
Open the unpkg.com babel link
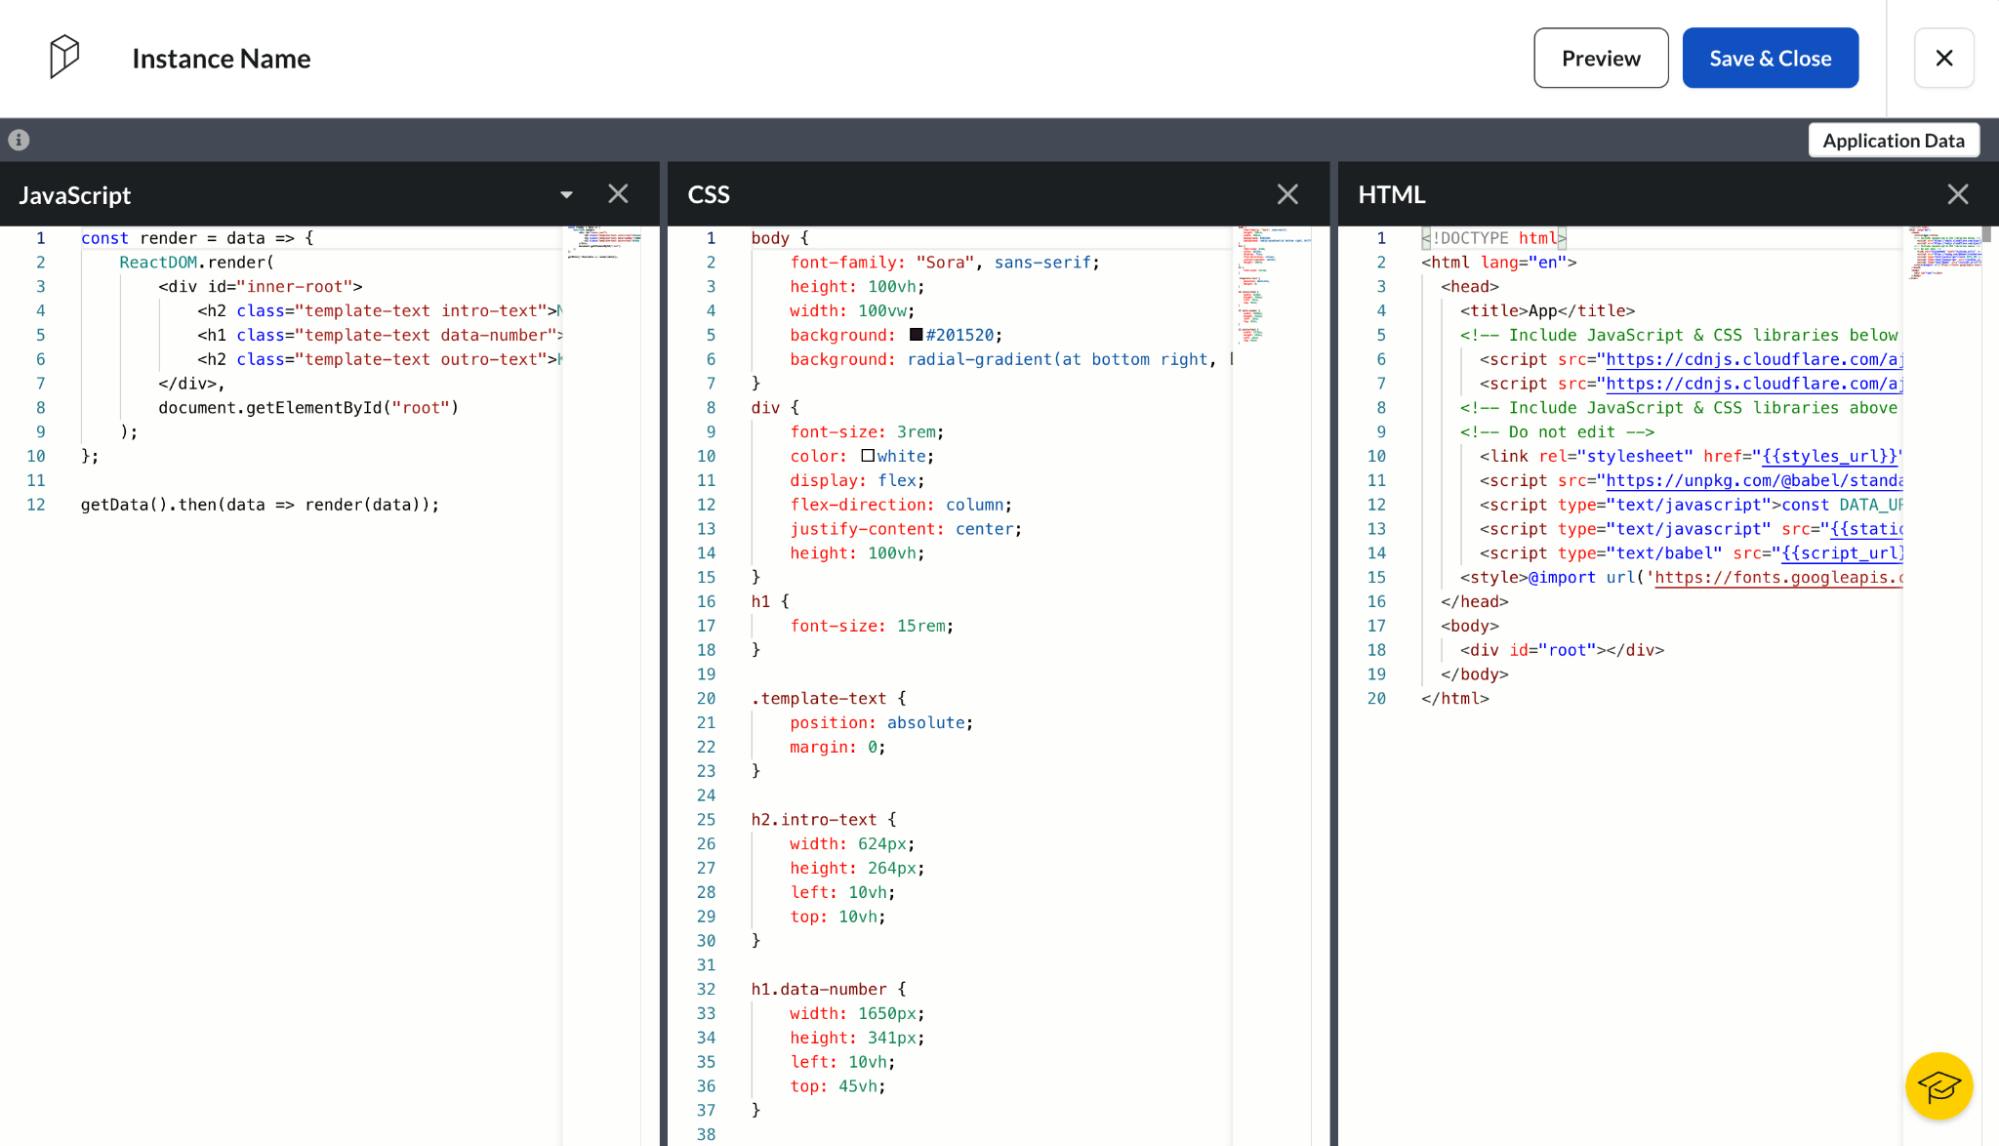click(1753, 481)
